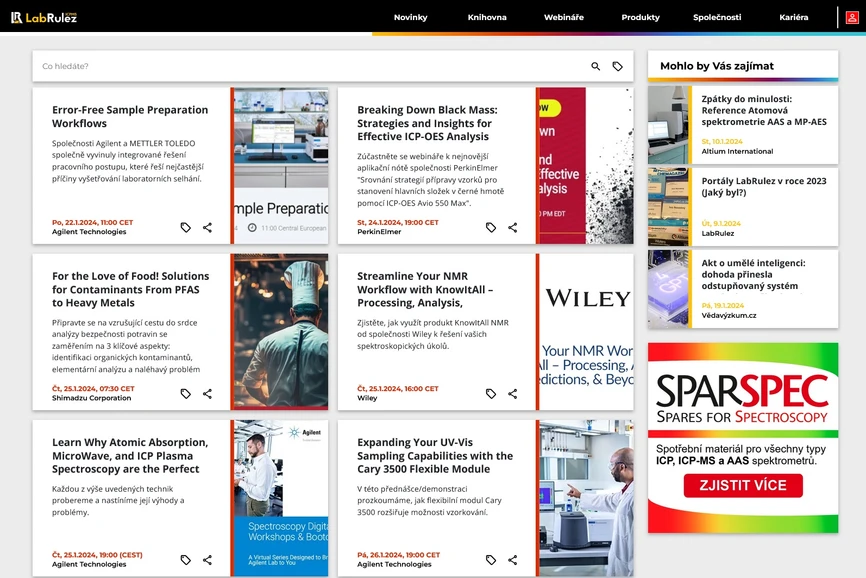Open 'Zpátky do minulosti' sidebar article
866x578 pixels.
pyautogui.click(x=764, y=110)
